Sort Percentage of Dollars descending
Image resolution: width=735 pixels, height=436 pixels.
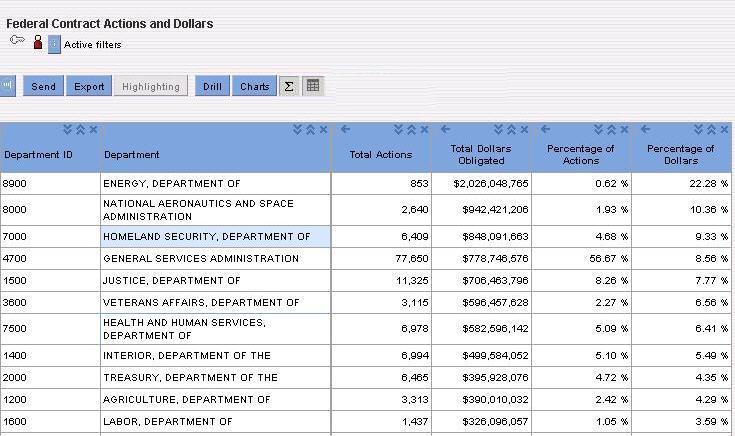coord(698,129)
